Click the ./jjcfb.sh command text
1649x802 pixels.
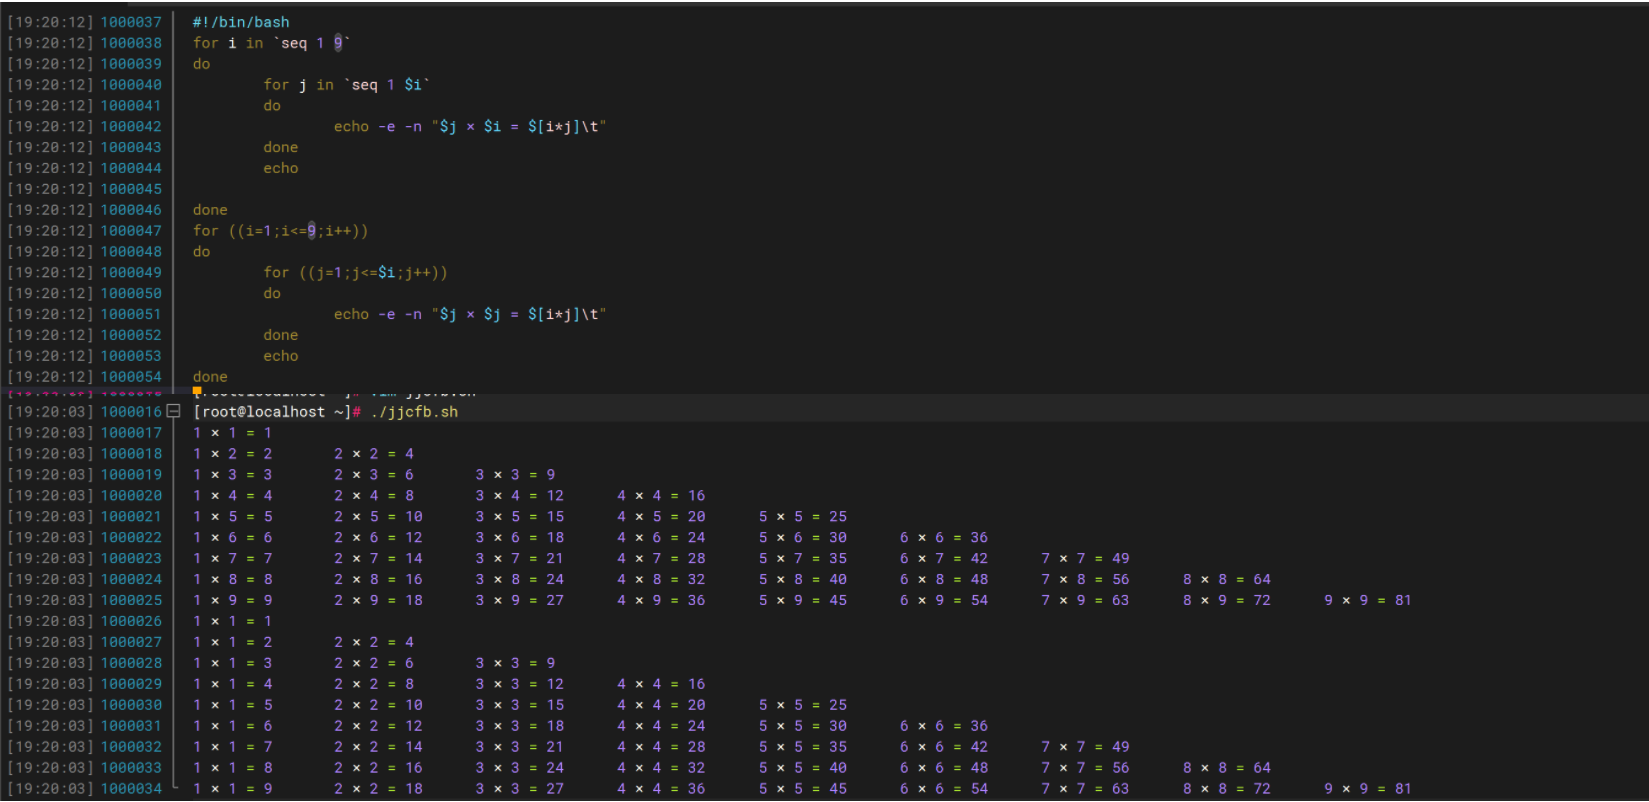pyautogui.click(x=414, y=412)
